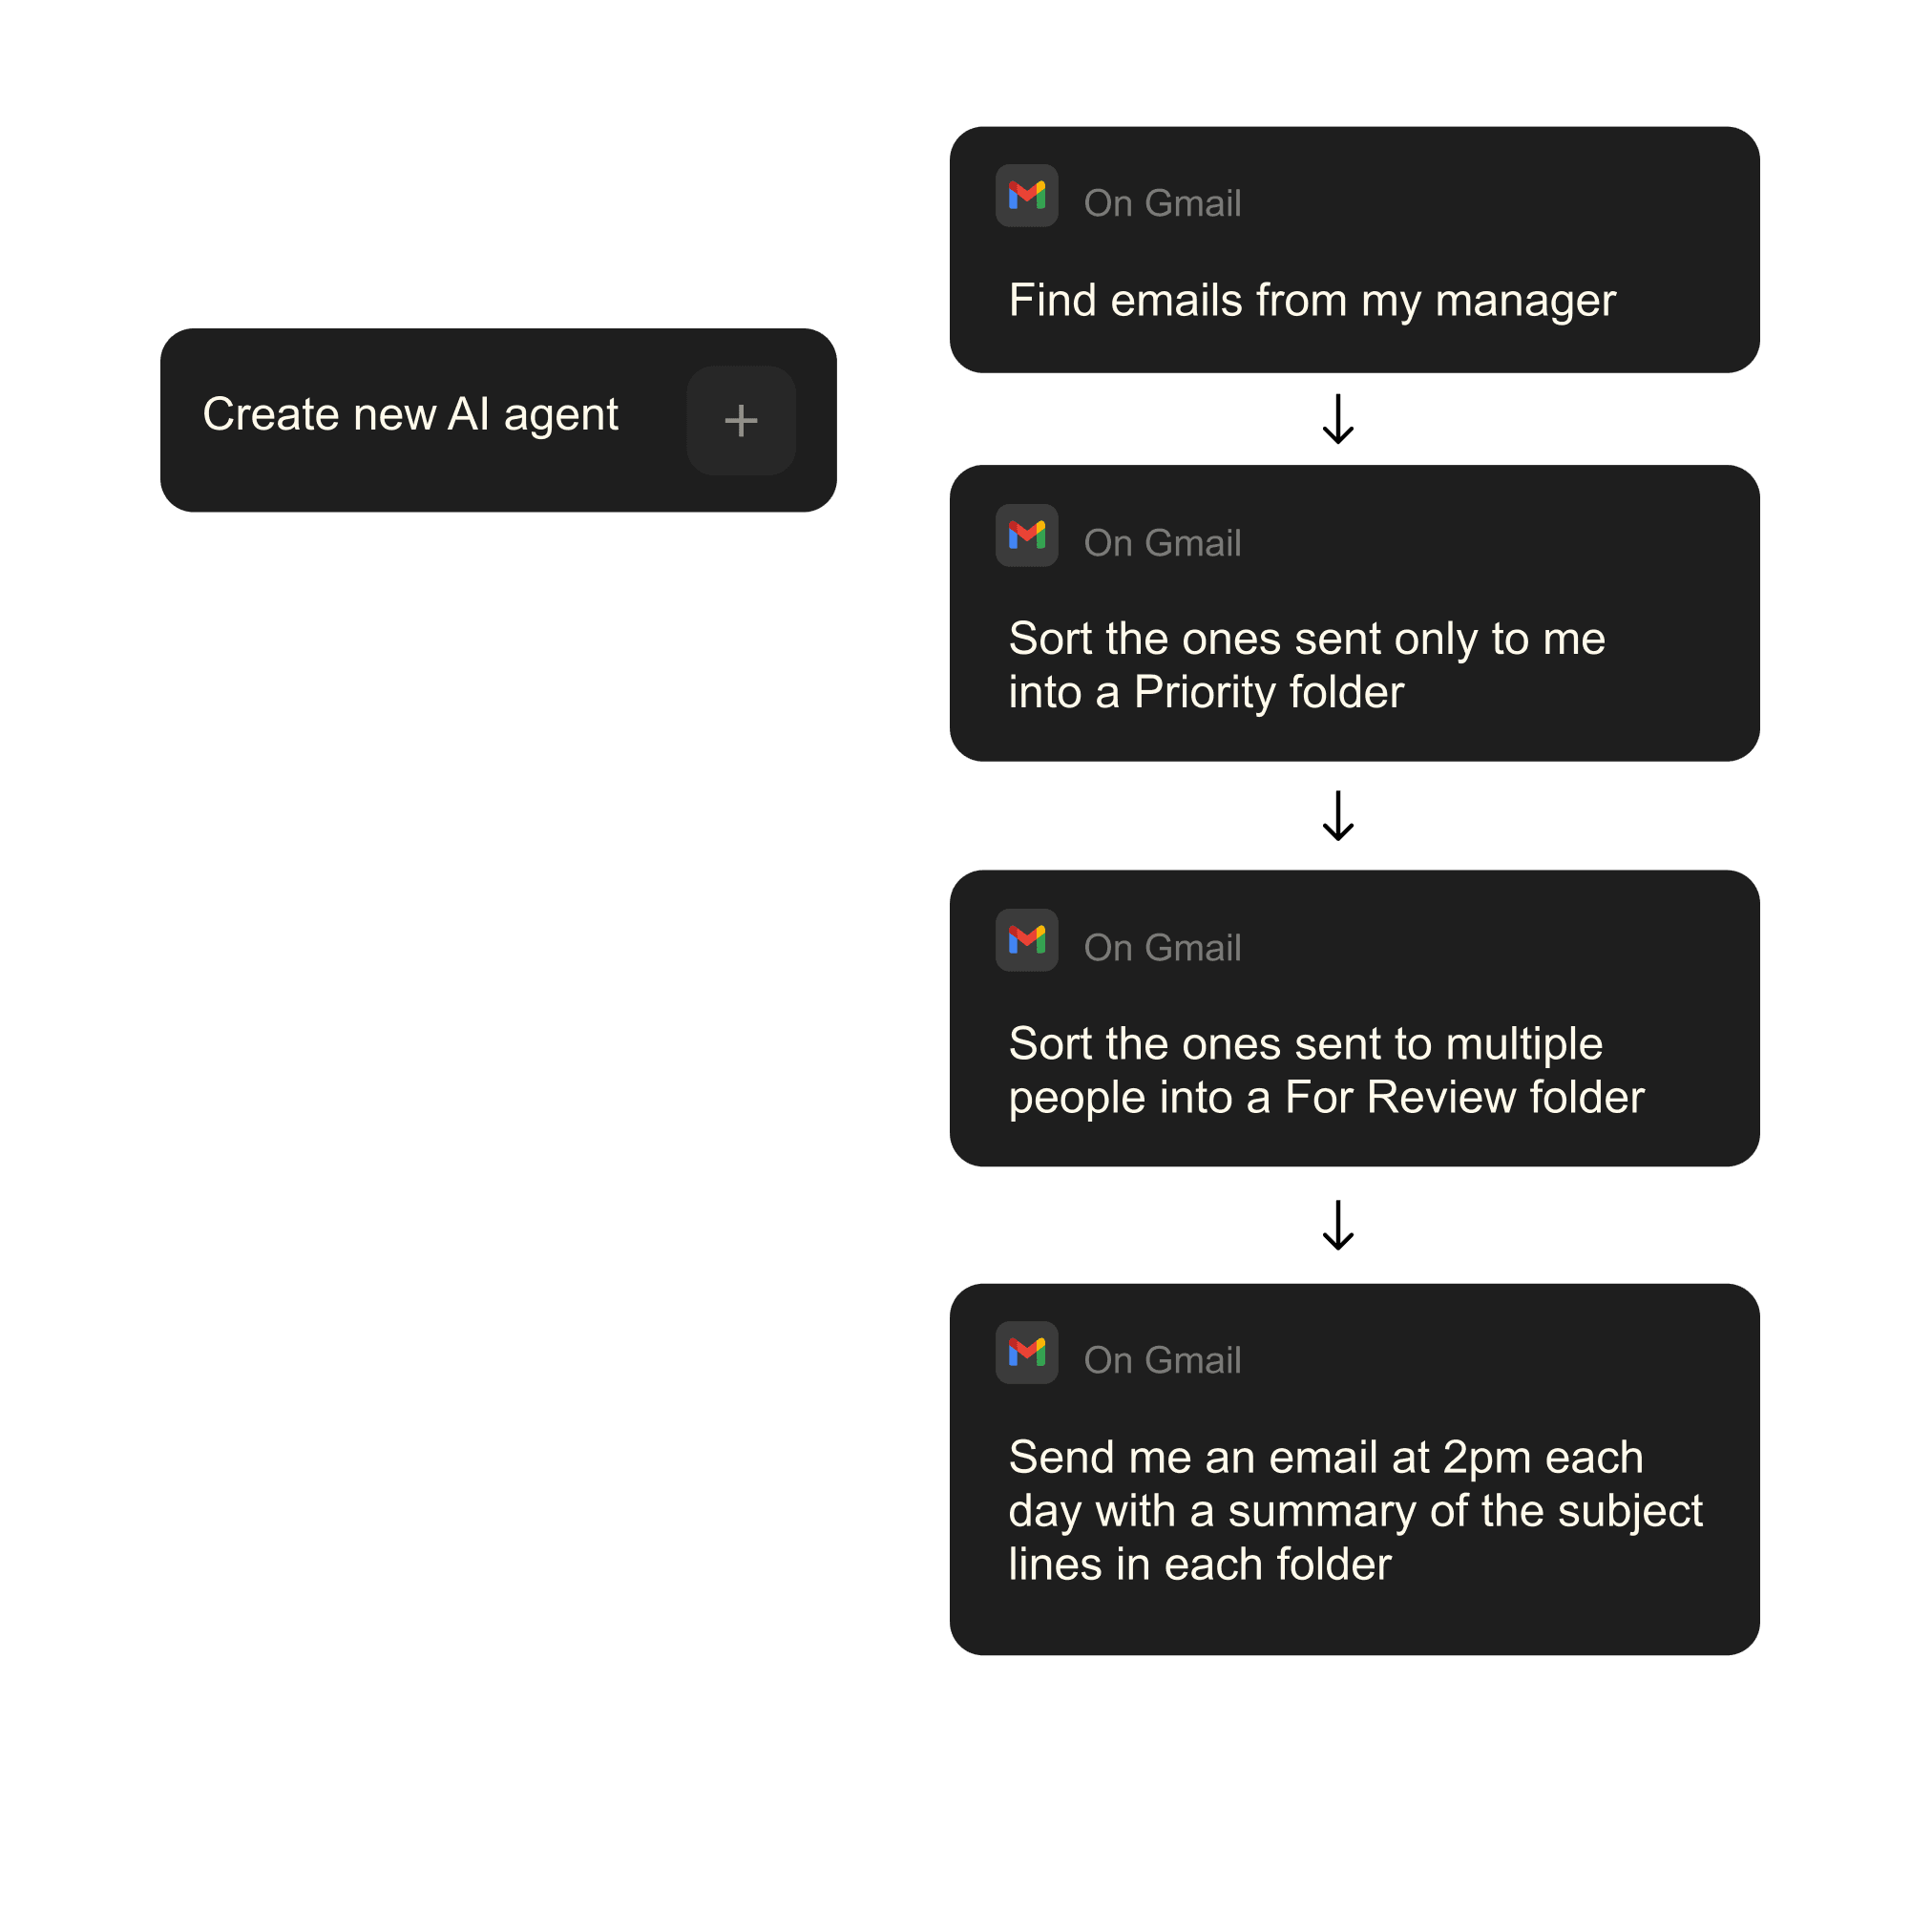Select the Create new AI agent card
Viewport: 1932px width, 1932px height.
[x=498, y=420]
